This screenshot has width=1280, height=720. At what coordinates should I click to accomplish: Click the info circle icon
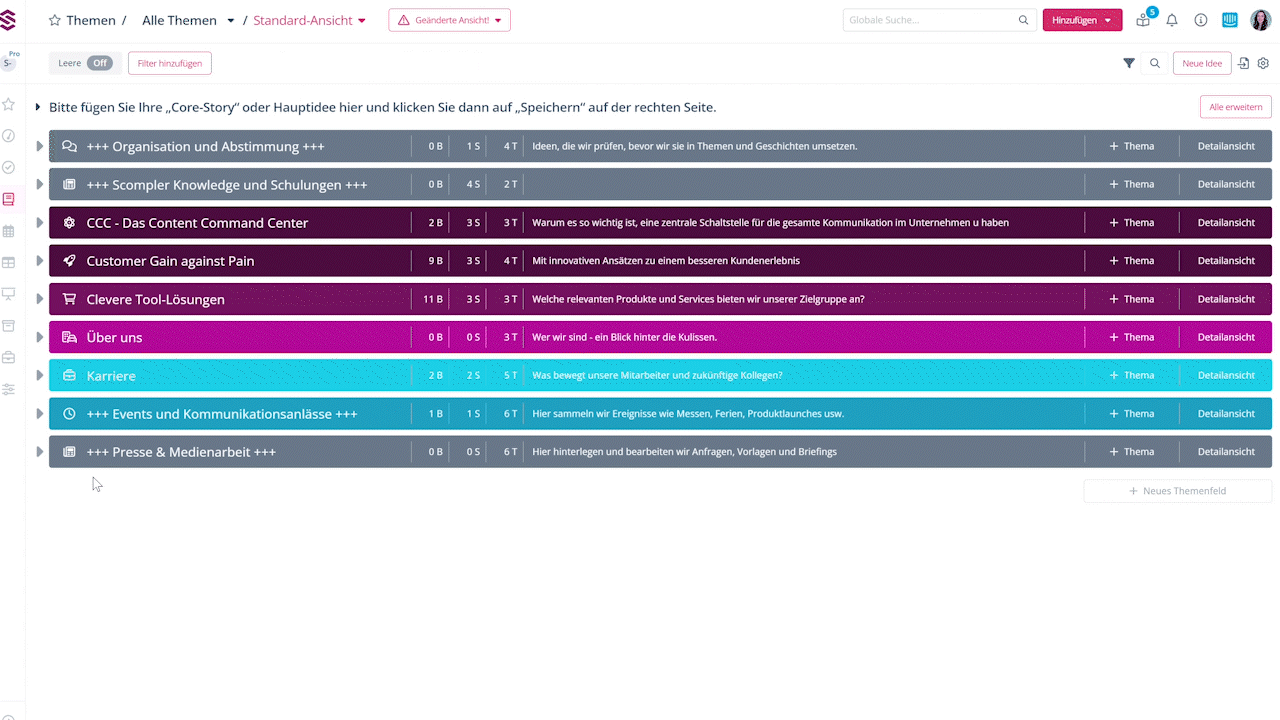coord(1201,20)
